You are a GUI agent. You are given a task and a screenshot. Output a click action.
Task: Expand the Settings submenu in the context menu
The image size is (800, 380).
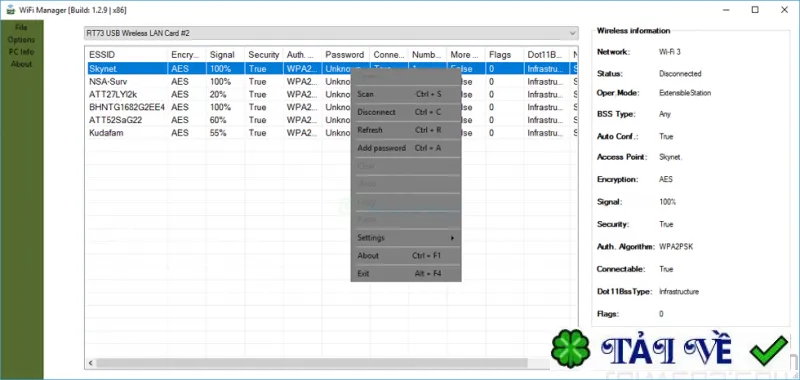(406, 238)
